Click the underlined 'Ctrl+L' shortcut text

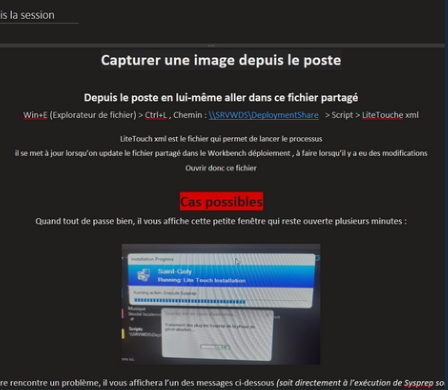coord(156,115)
